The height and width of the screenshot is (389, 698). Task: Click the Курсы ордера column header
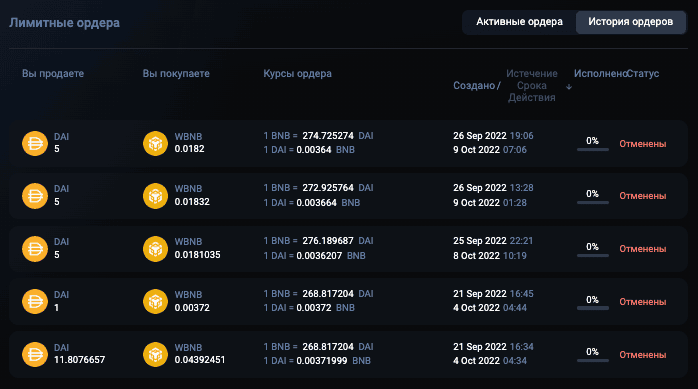tap(297, 73)
